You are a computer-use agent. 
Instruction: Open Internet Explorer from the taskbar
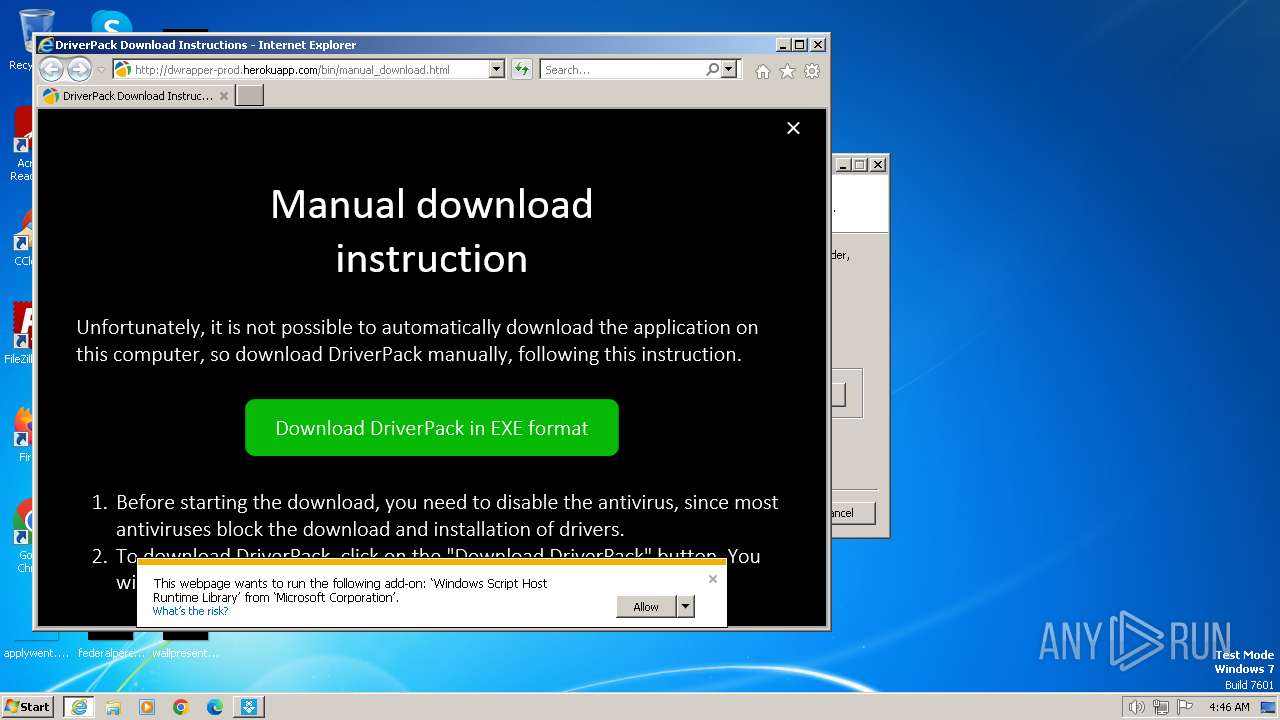tap(79, 707)
